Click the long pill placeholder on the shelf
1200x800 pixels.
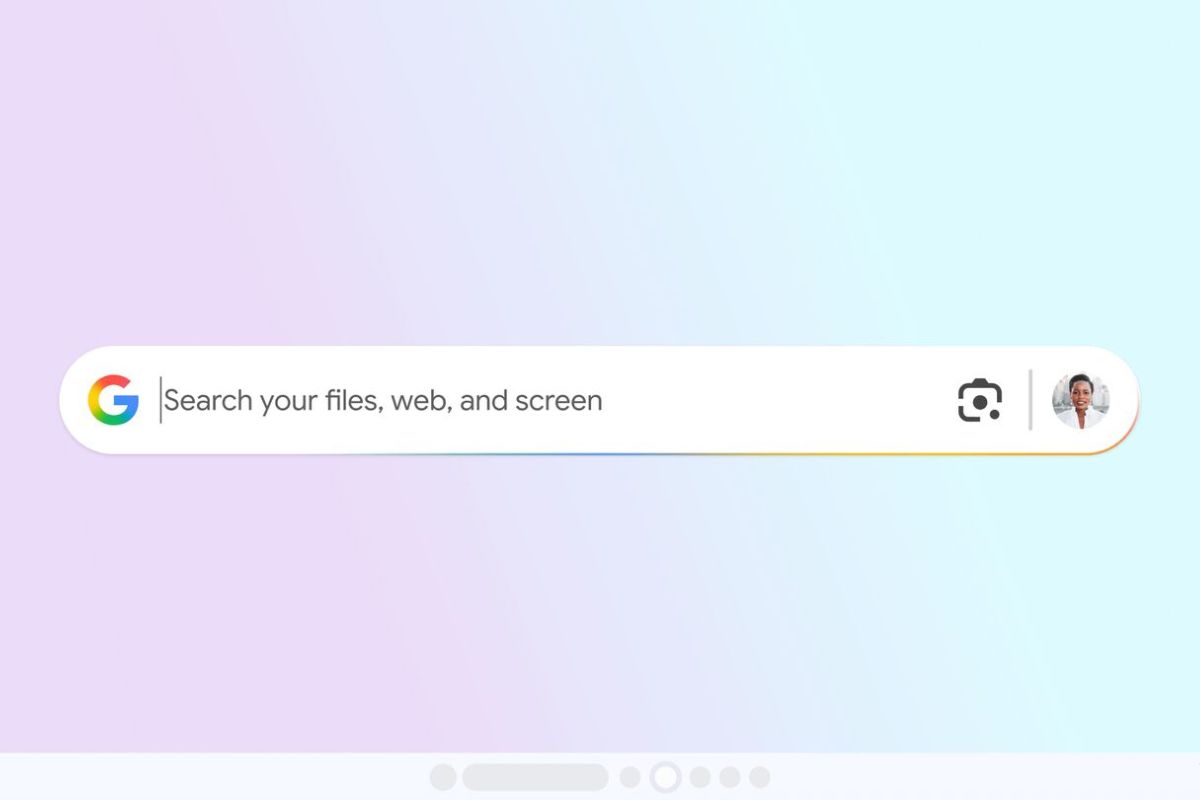pyautogui.click(x=535, y=777)
